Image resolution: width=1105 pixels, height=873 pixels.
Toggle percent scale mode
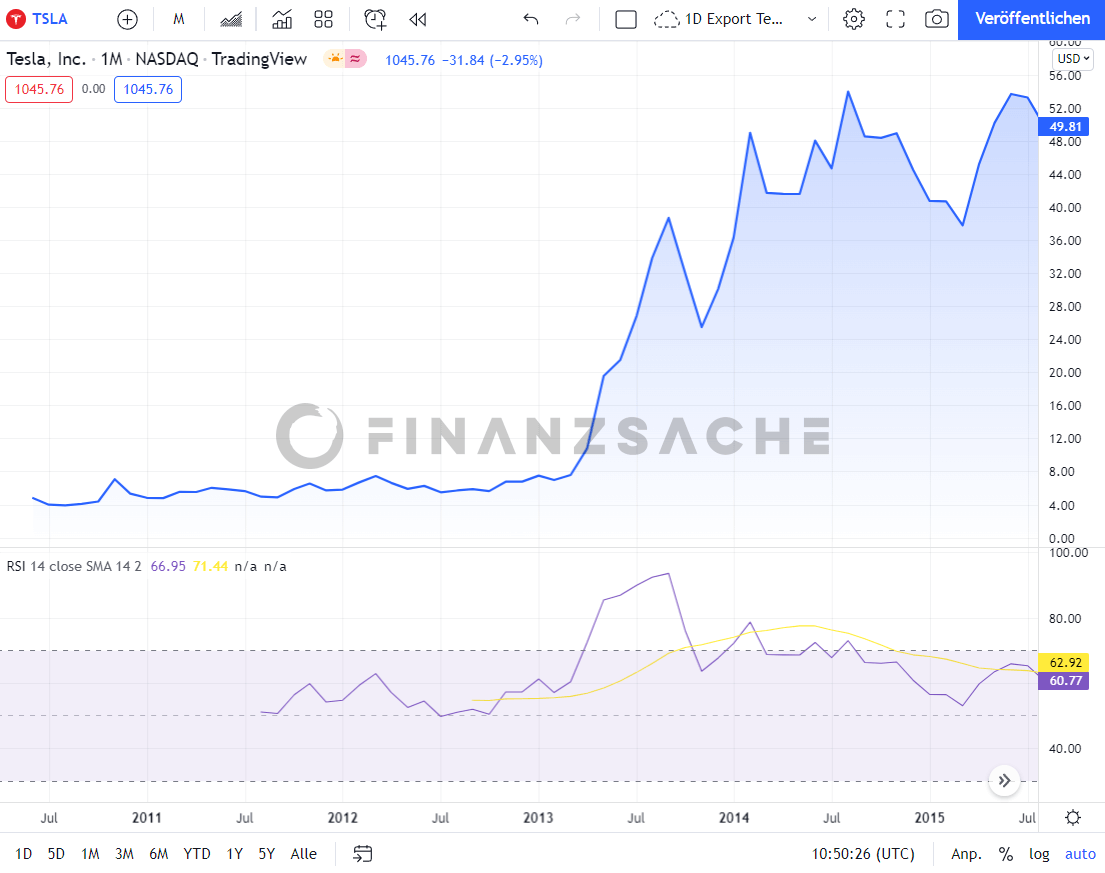(1006, 854)
